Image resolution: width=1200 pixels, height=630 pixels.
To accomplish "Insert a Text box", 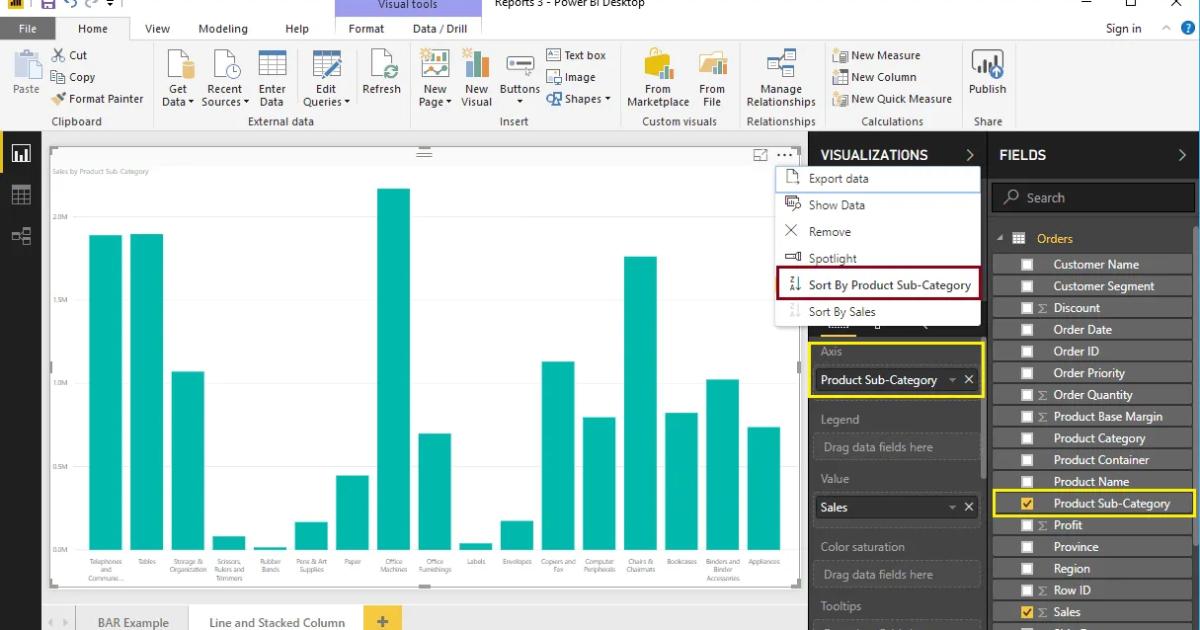I will click(x=576, y=54).
